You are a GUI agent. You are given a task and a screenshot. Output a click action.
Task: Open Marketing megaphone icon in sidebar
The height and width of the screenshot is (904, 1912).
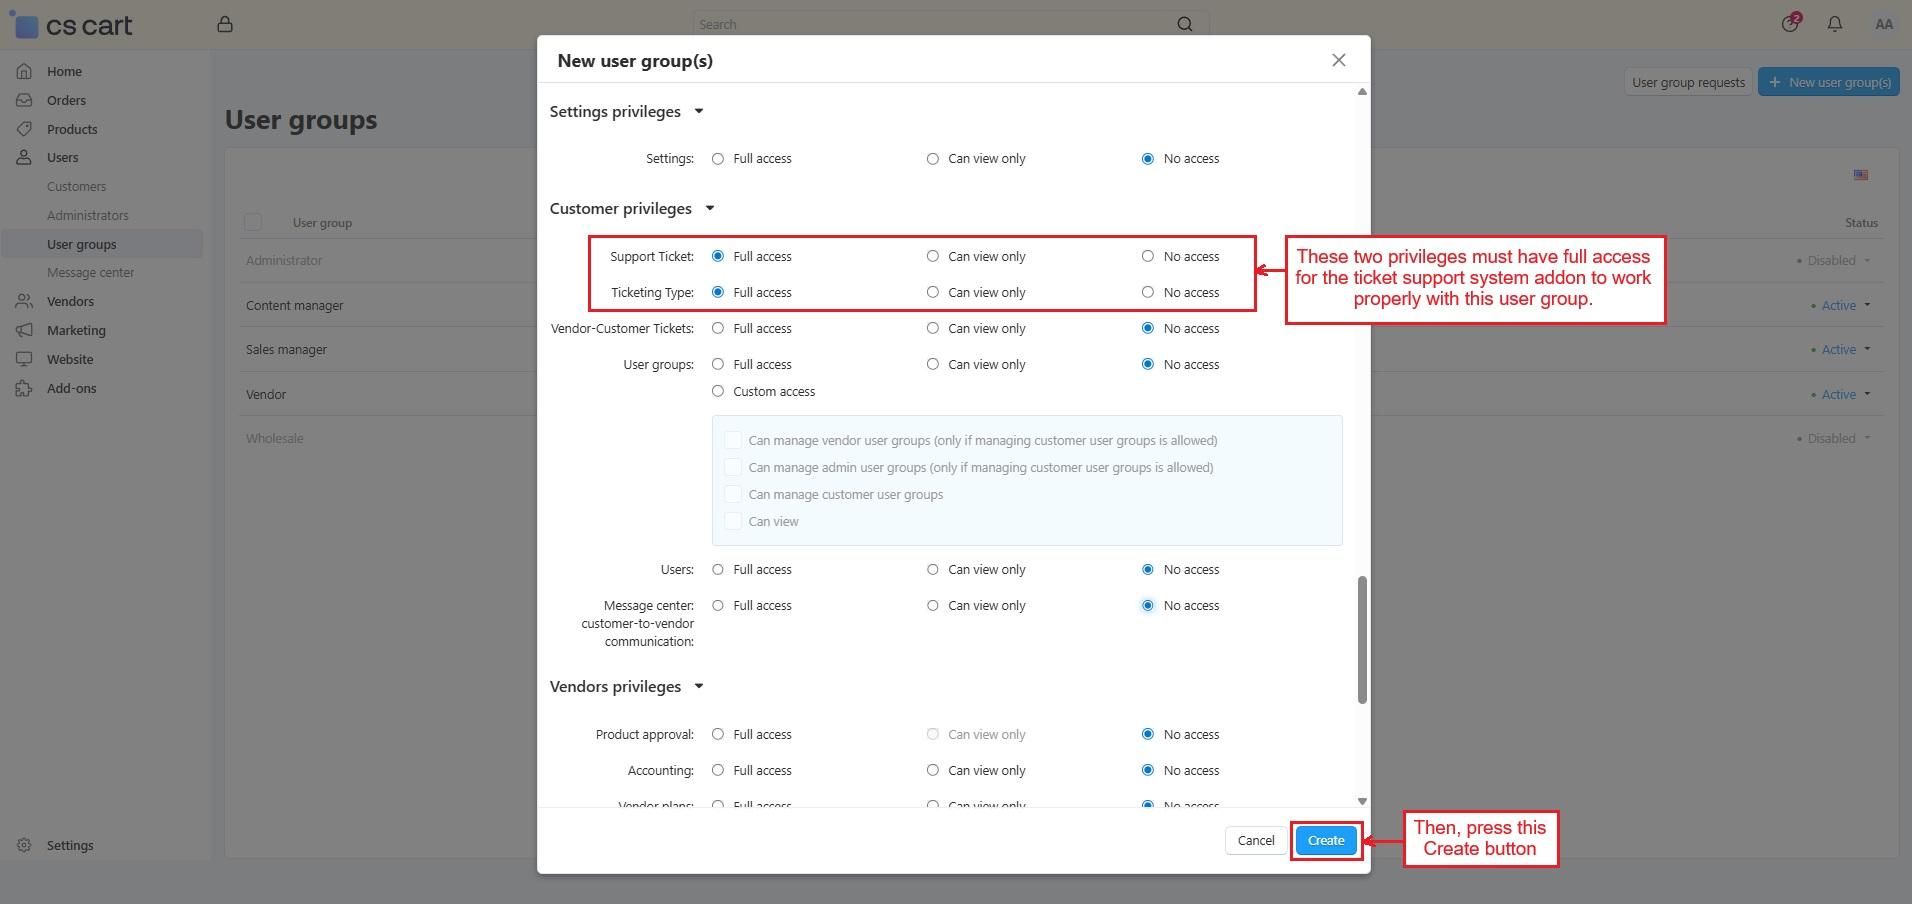point(25,330)
